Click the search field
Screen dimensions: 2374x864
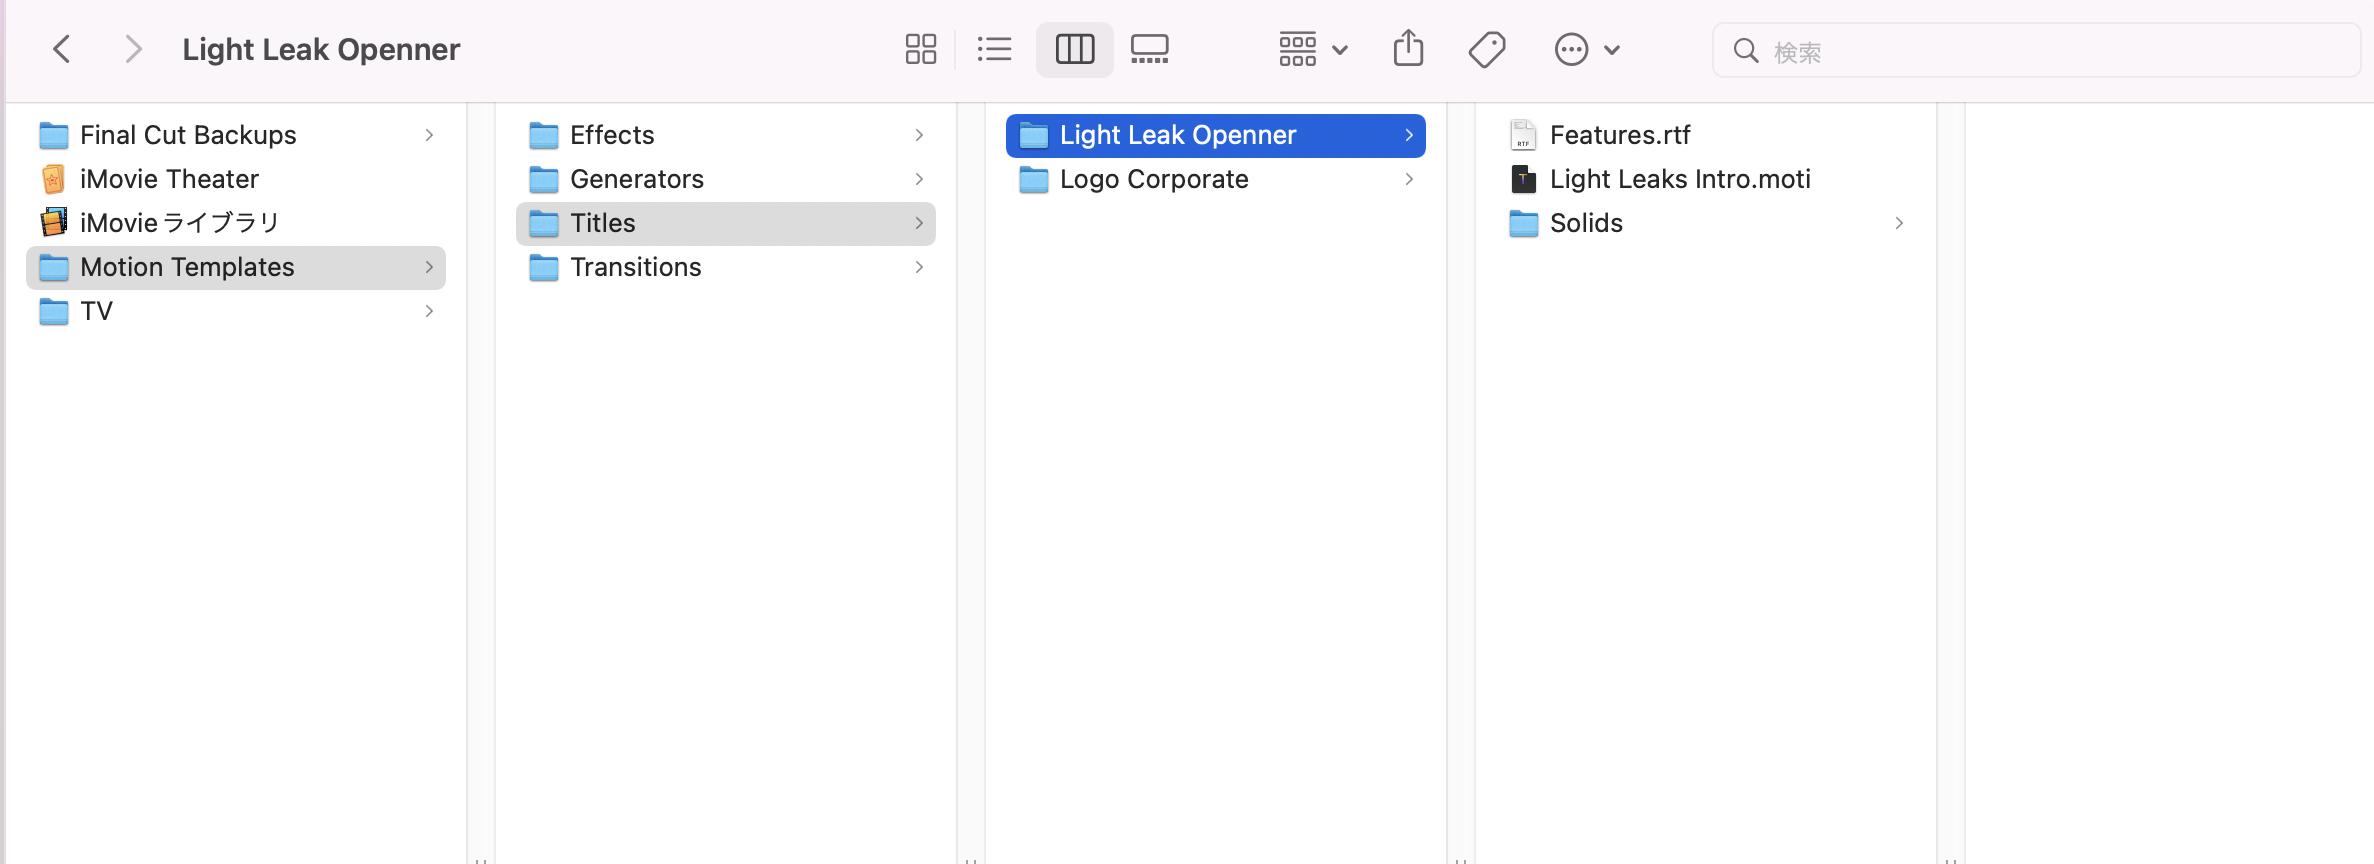pyautogui.click(x=2036, y=50)
